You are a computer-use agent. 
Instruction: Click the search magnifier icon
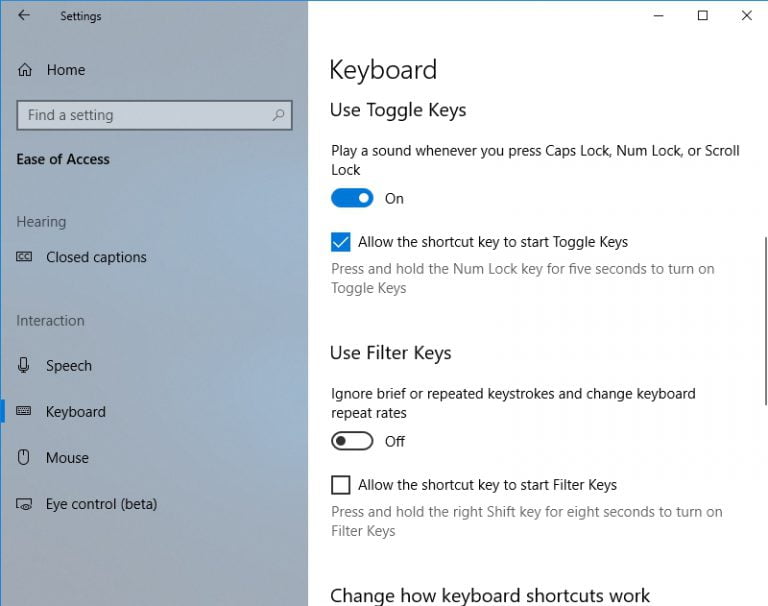click(279, 115)
